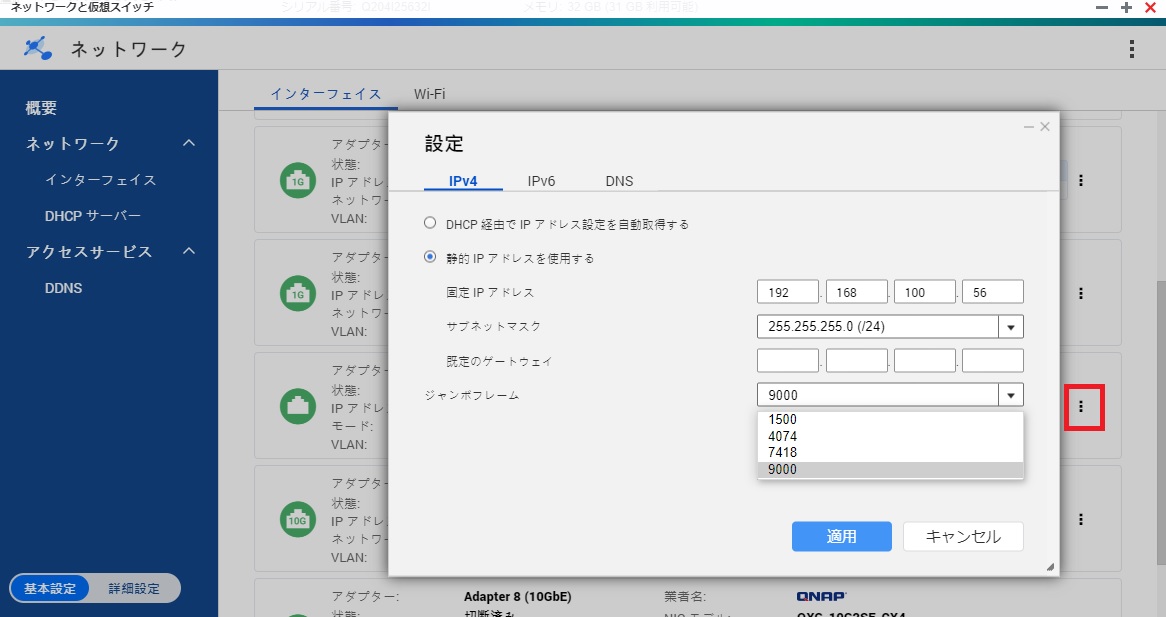The width and height of the screenshot is (1166, 617).
Task: Collapse the アクセスサービス sidebar section
Action: click(x=189, y=252)
